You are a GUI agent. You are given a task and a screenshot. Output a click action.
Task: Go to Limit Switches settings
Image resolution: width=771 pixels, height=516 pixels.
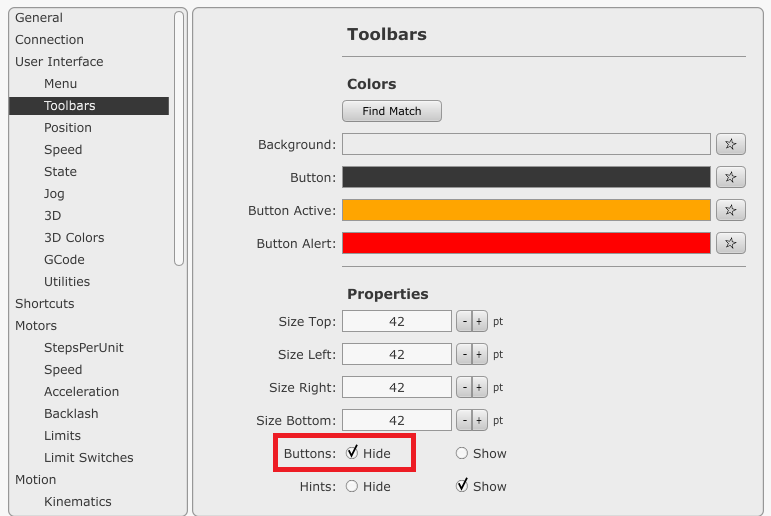coord(88,457)
